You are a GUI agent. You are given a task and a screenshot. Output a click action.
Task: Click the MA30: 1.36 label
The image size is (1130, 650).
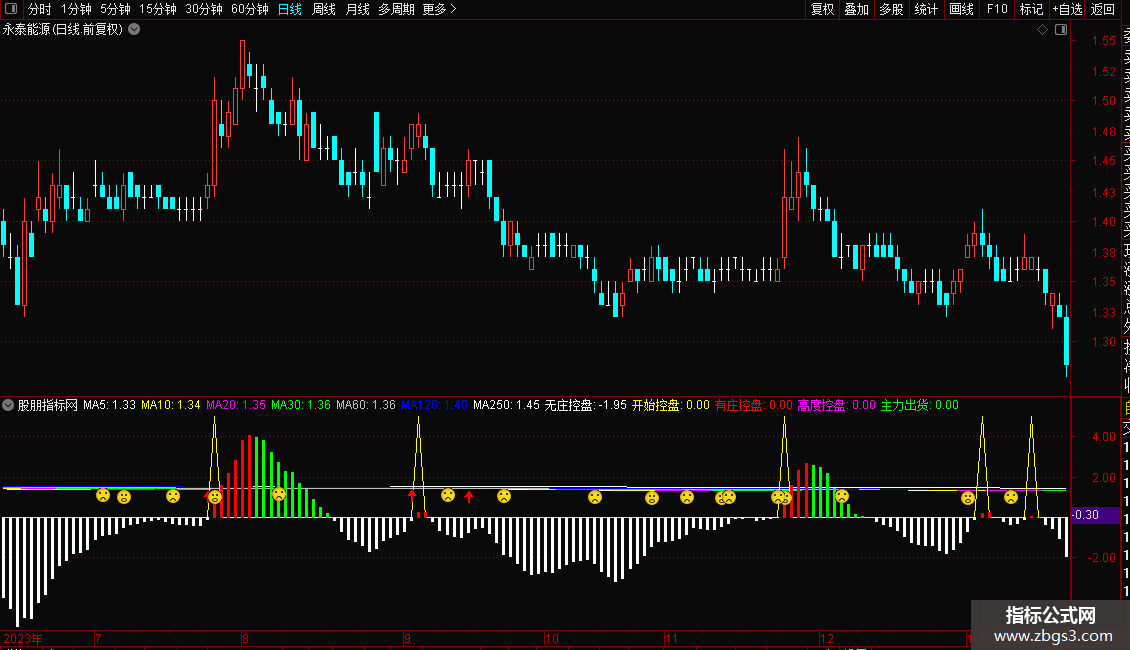(301, 405)
